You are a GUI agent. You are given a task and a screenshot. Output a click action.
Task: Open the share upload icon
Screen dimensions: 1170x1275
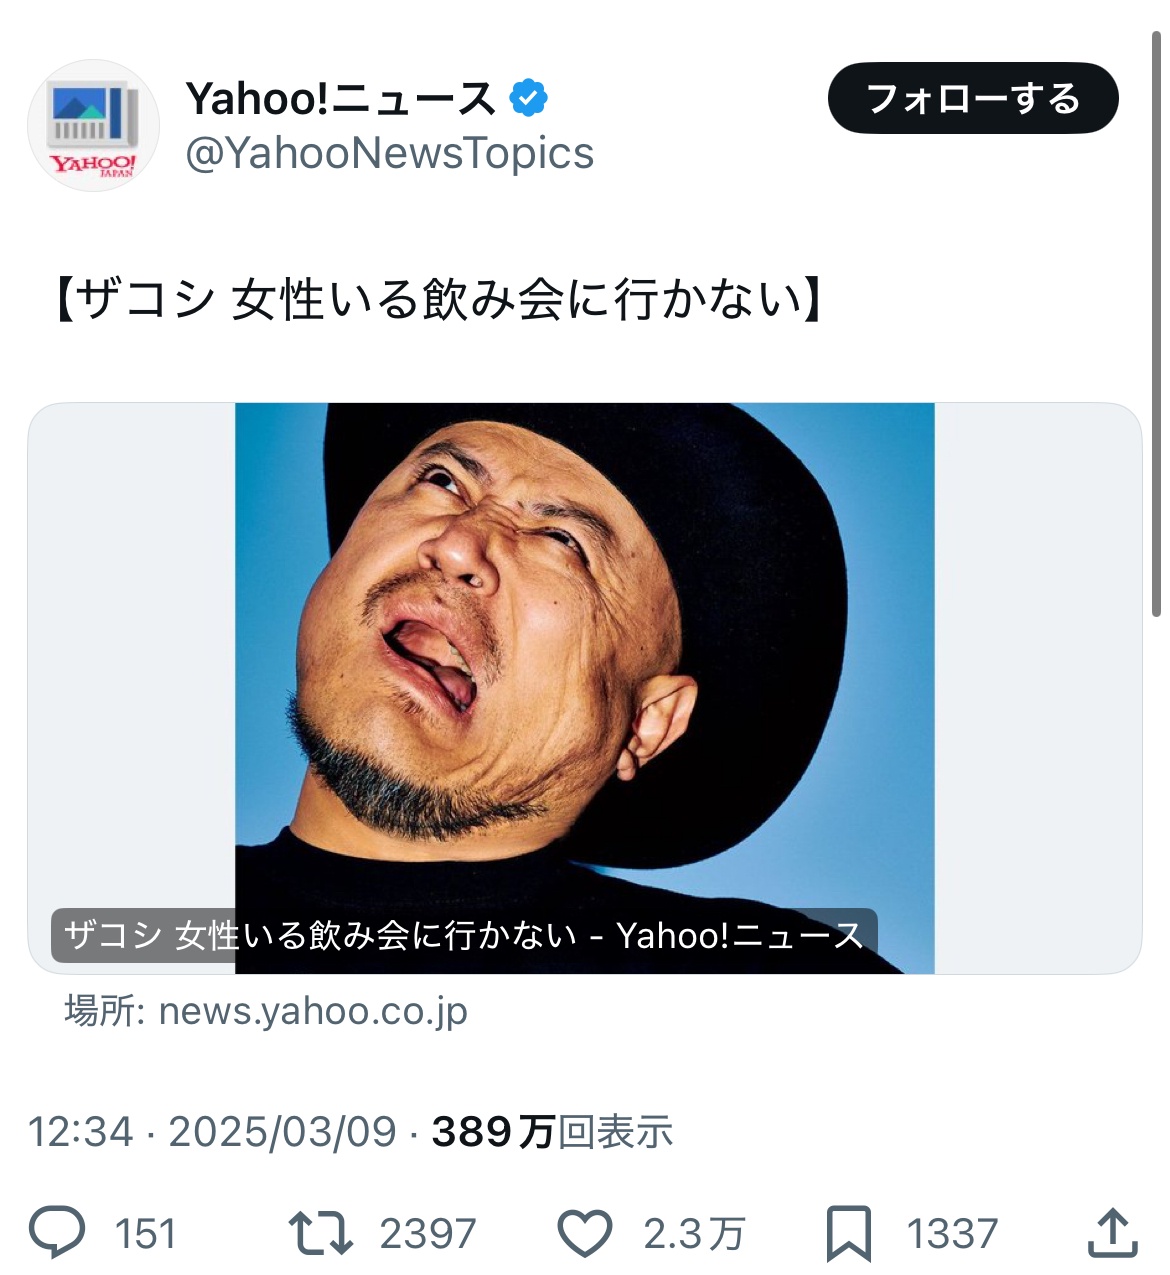1112,1232
